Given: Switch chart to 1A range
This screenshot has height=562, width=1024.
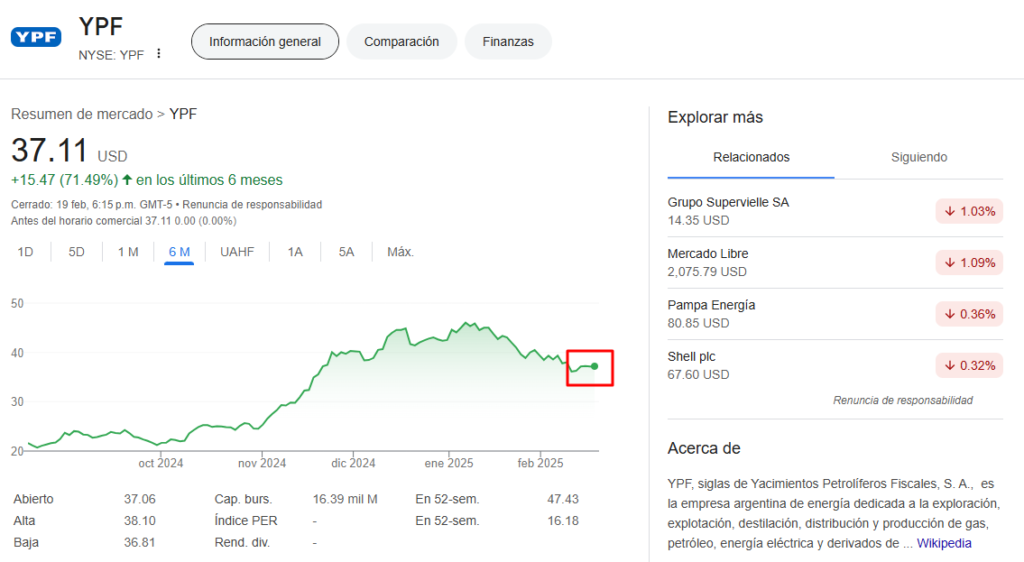Looking at the screenshot, I should click(295, 252).
